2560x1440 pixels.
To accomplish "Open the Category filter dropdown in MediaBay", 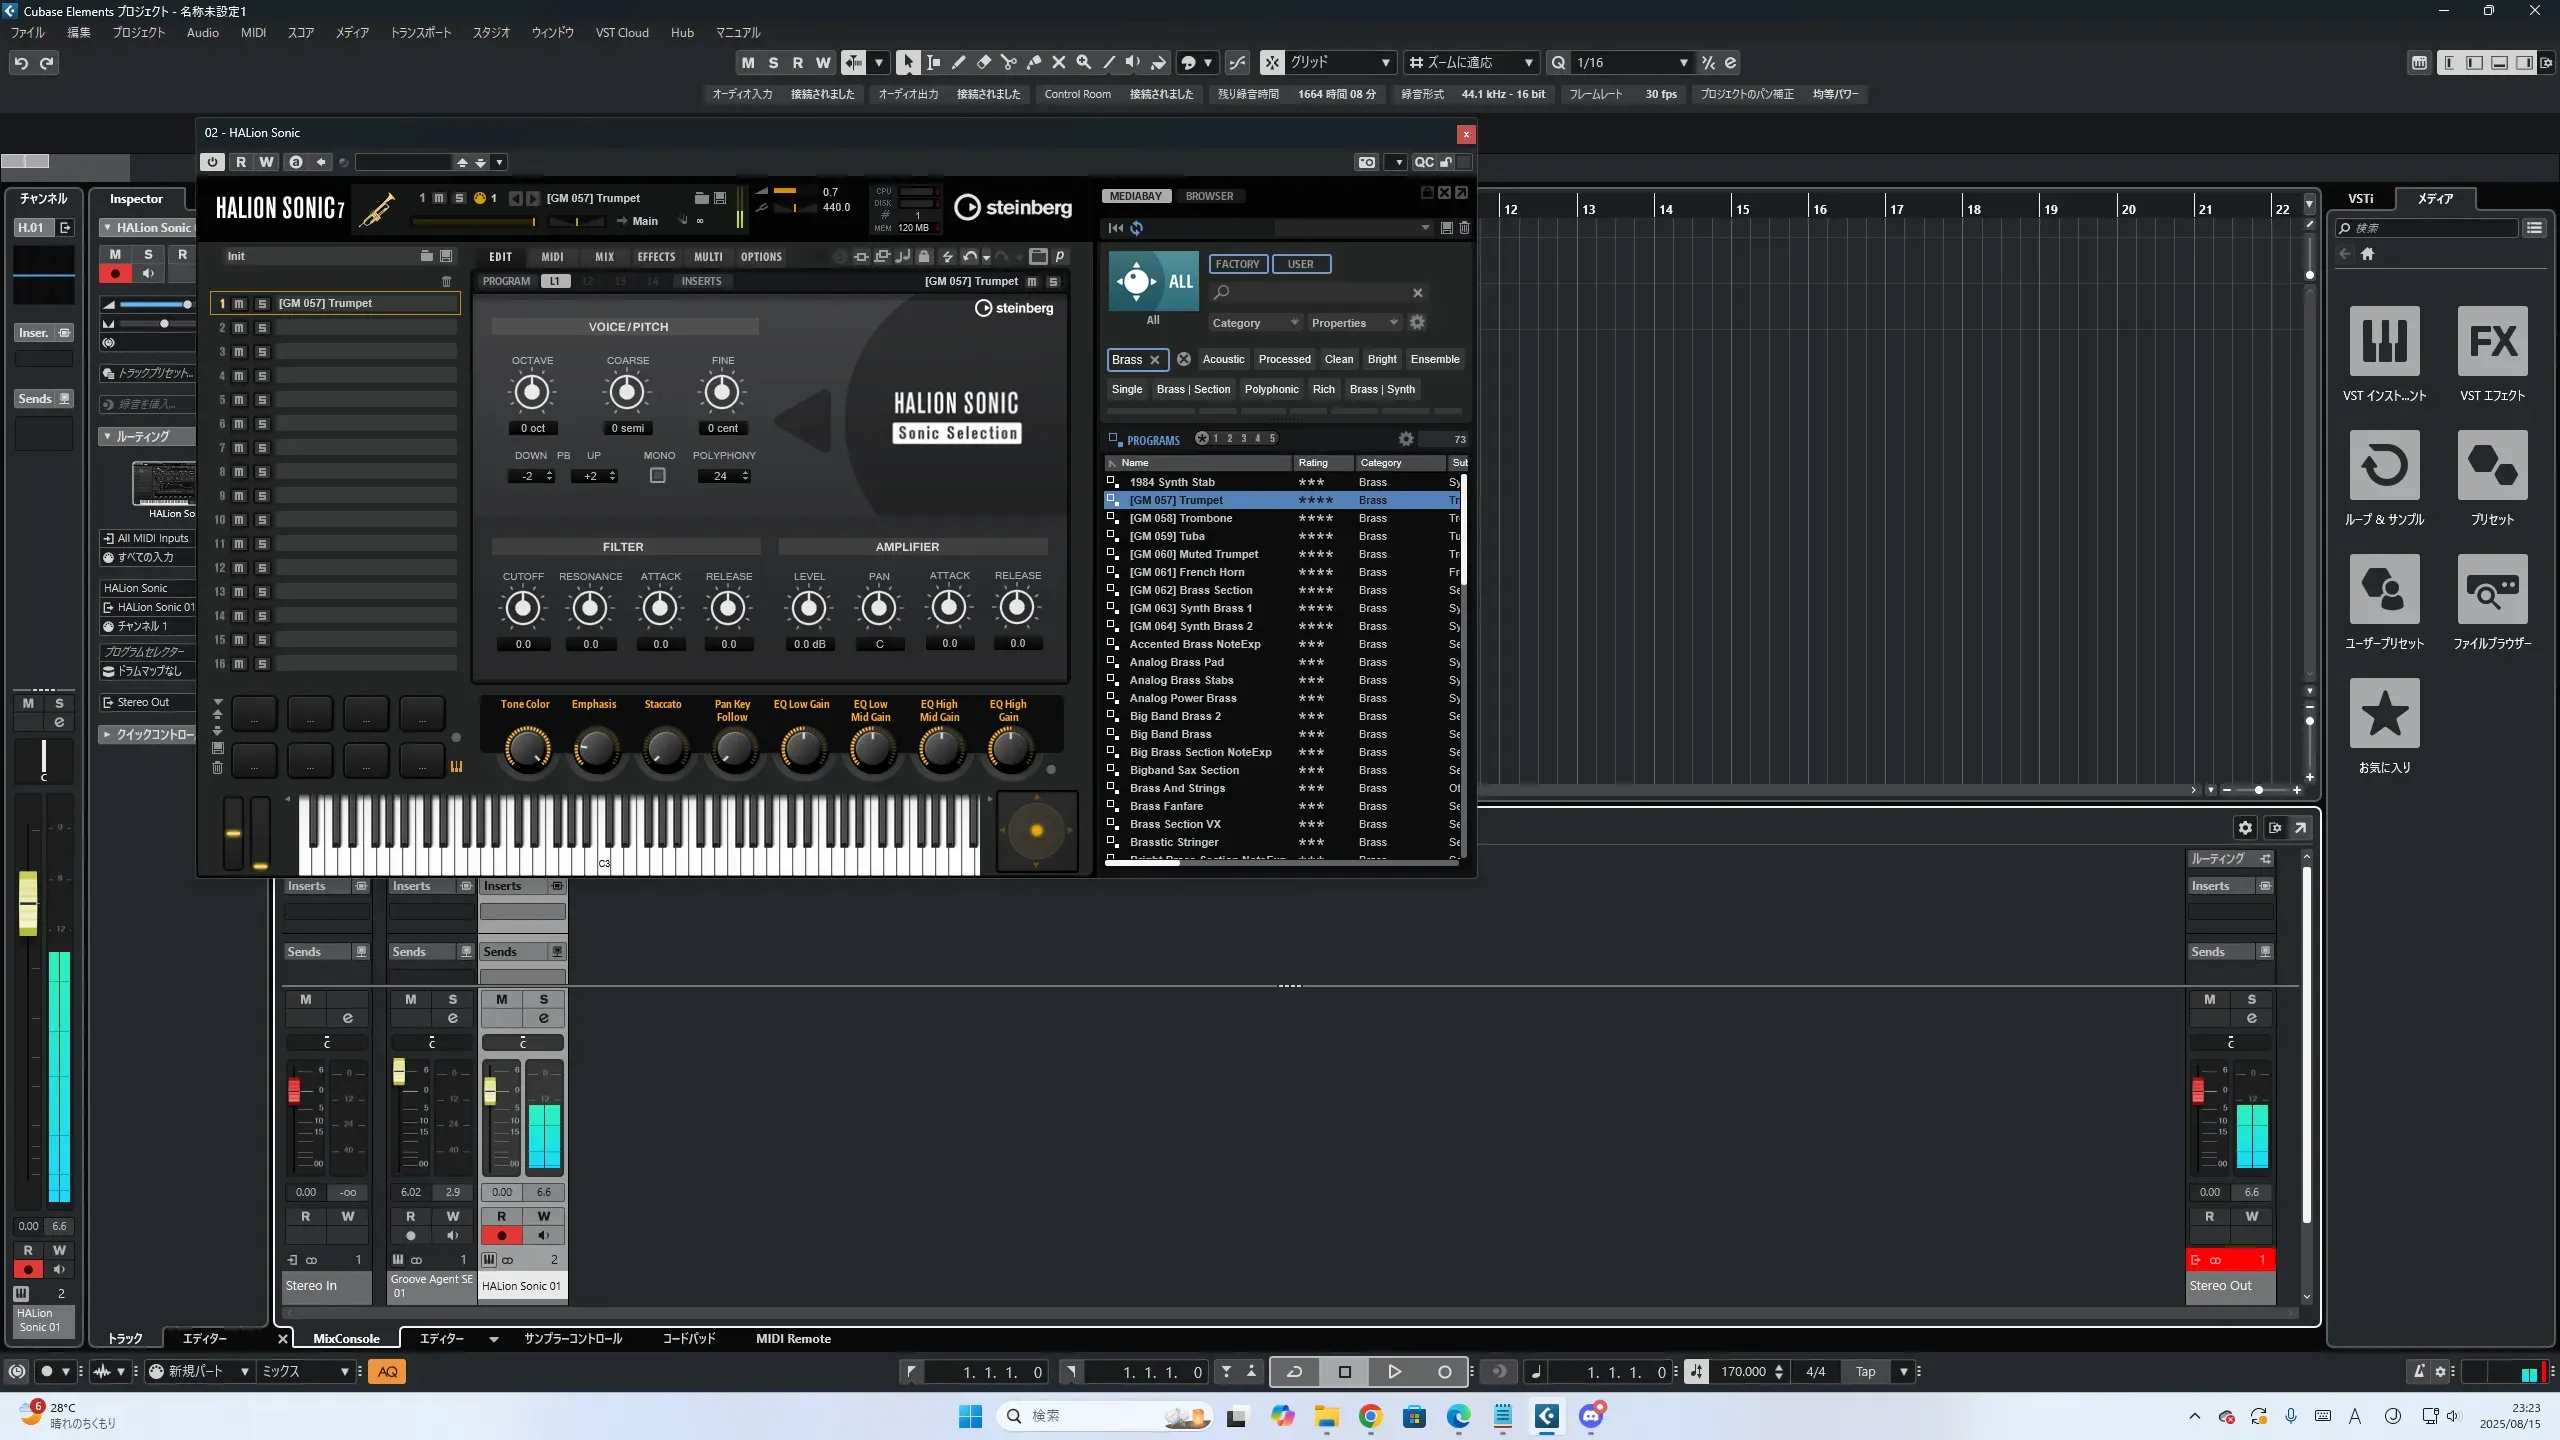I will pos(1254,323).
